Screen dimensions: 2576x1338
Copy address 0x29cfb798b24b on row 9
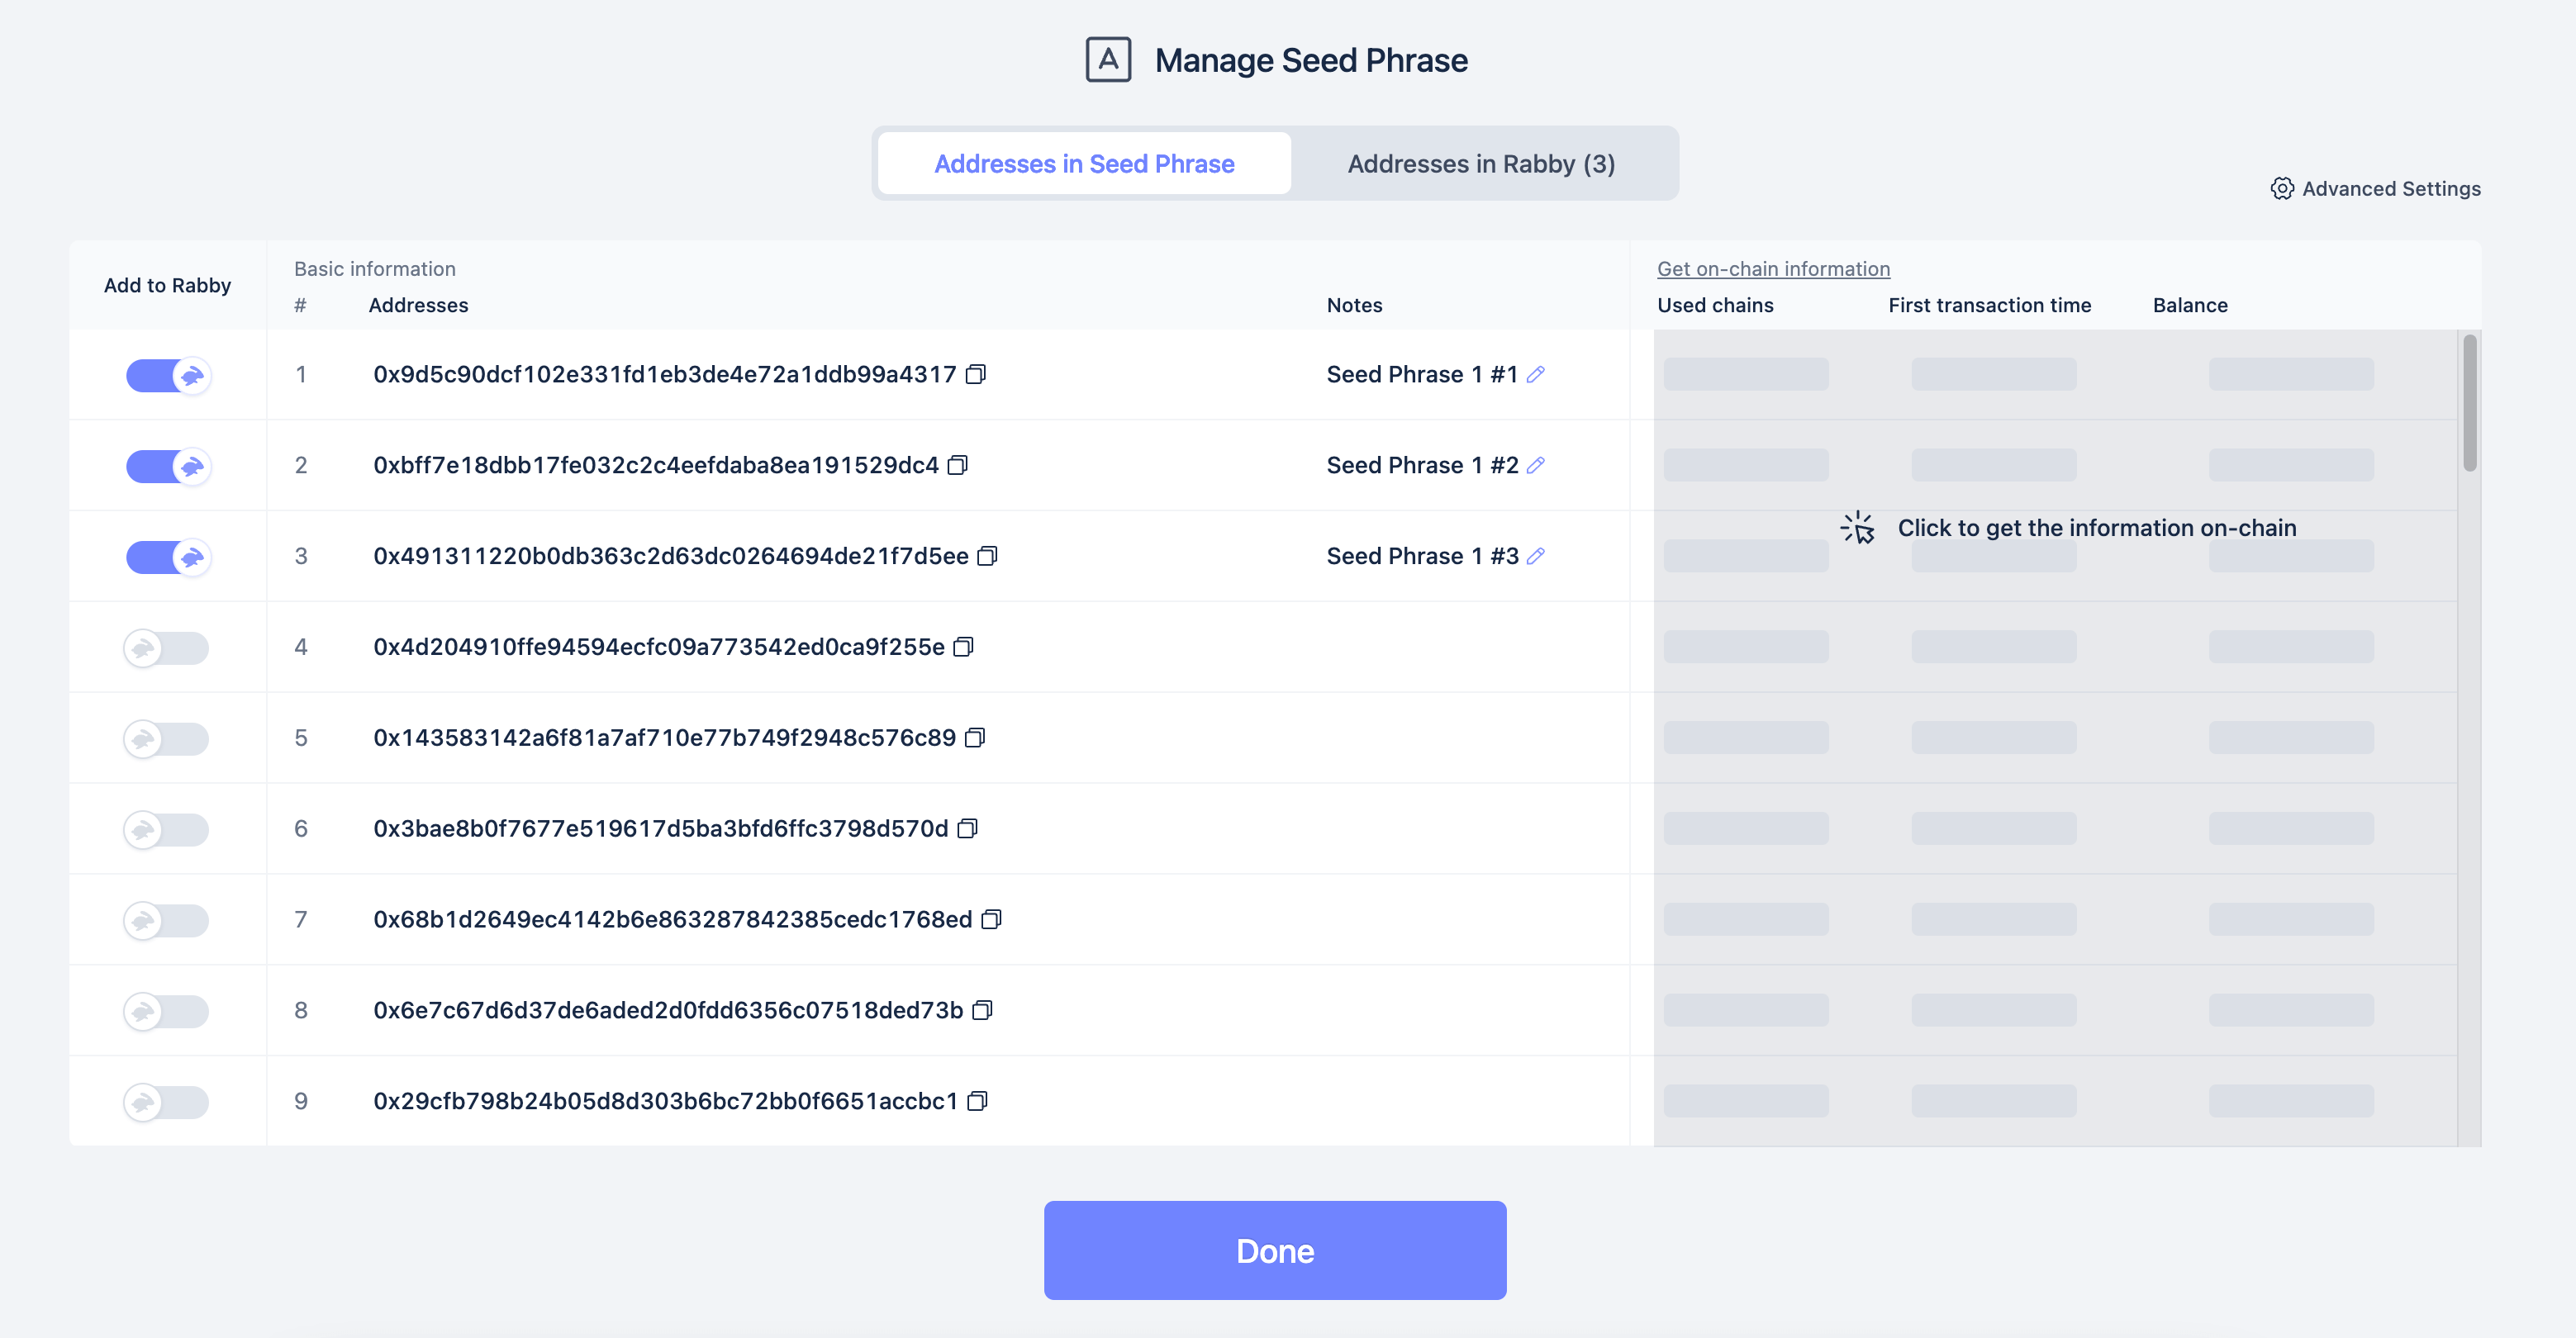(x=978, y=1101)
